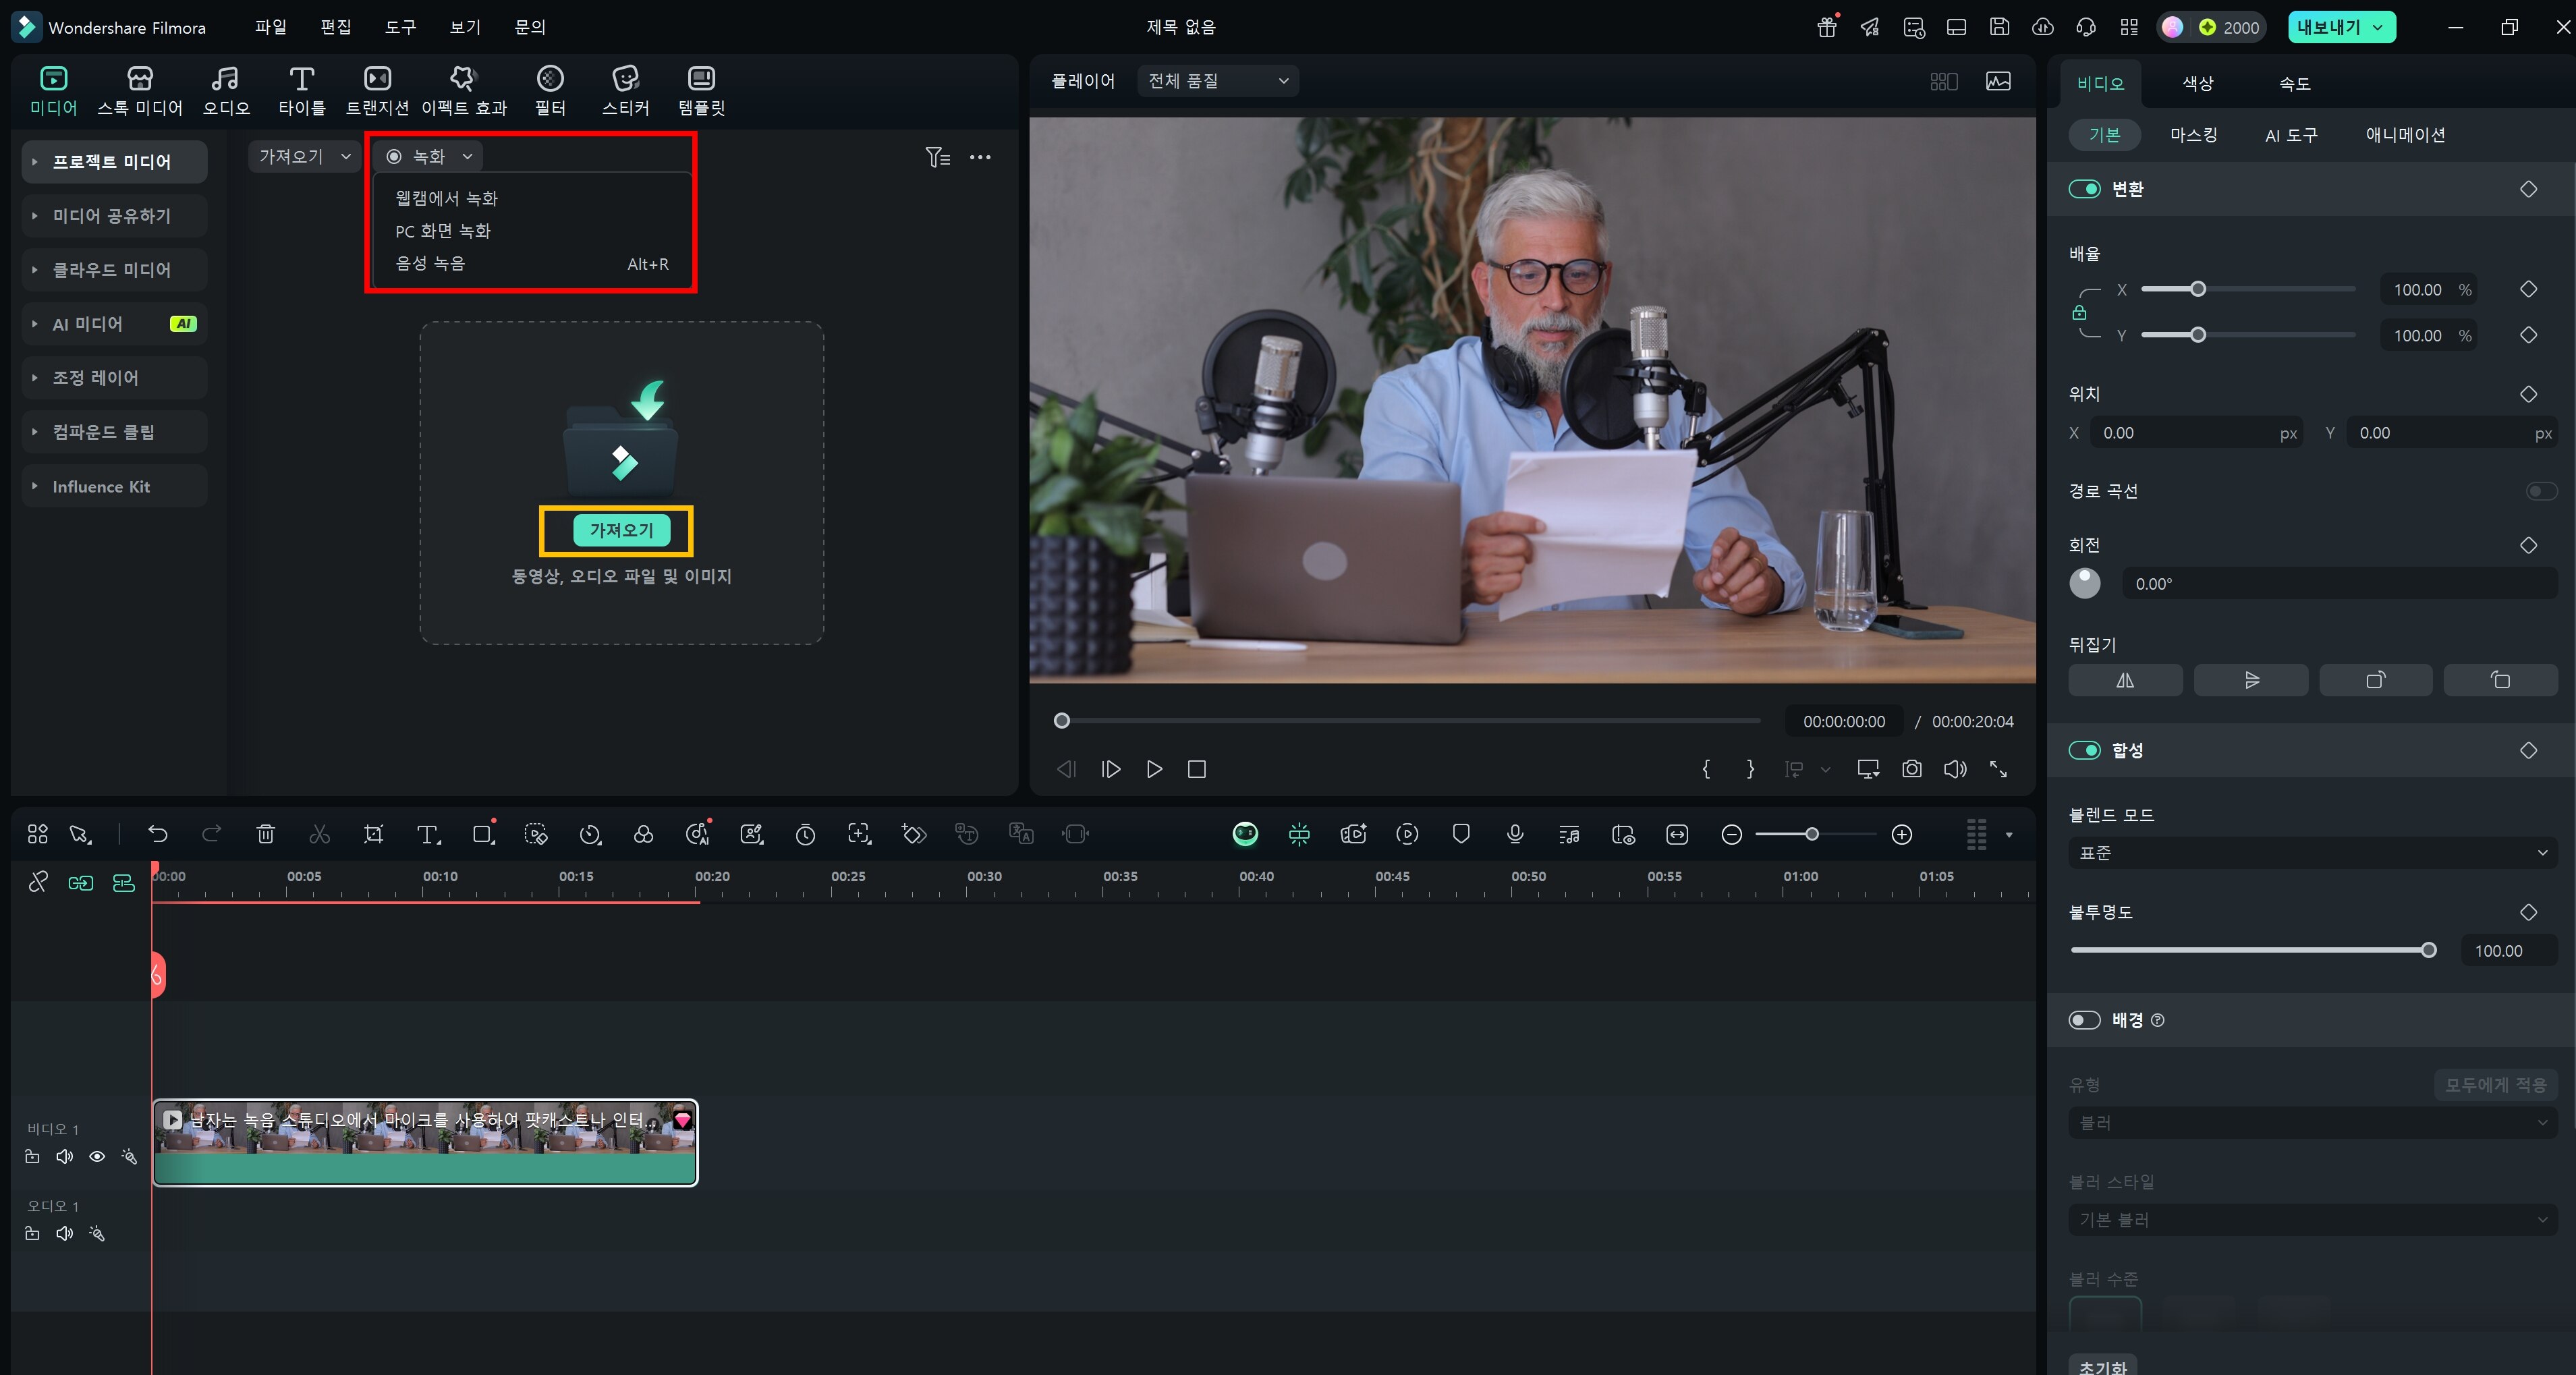Image resolution: width=2576 pixels, height=1375 pixels.
Task: Click the 불투명도 opacity slider handle
Action: [x=2428, y=950]
